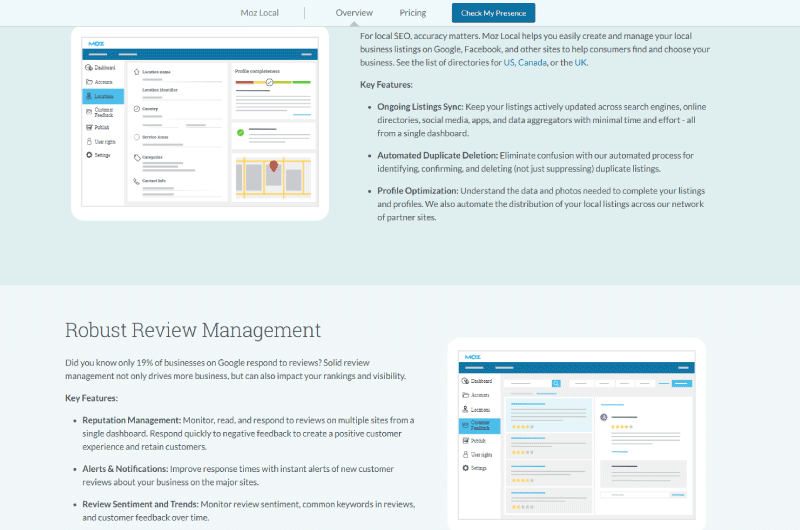Click the Settings gear in review illustration
The width and height of the screenshot is (800, 530).
click(x=465, y=468)
